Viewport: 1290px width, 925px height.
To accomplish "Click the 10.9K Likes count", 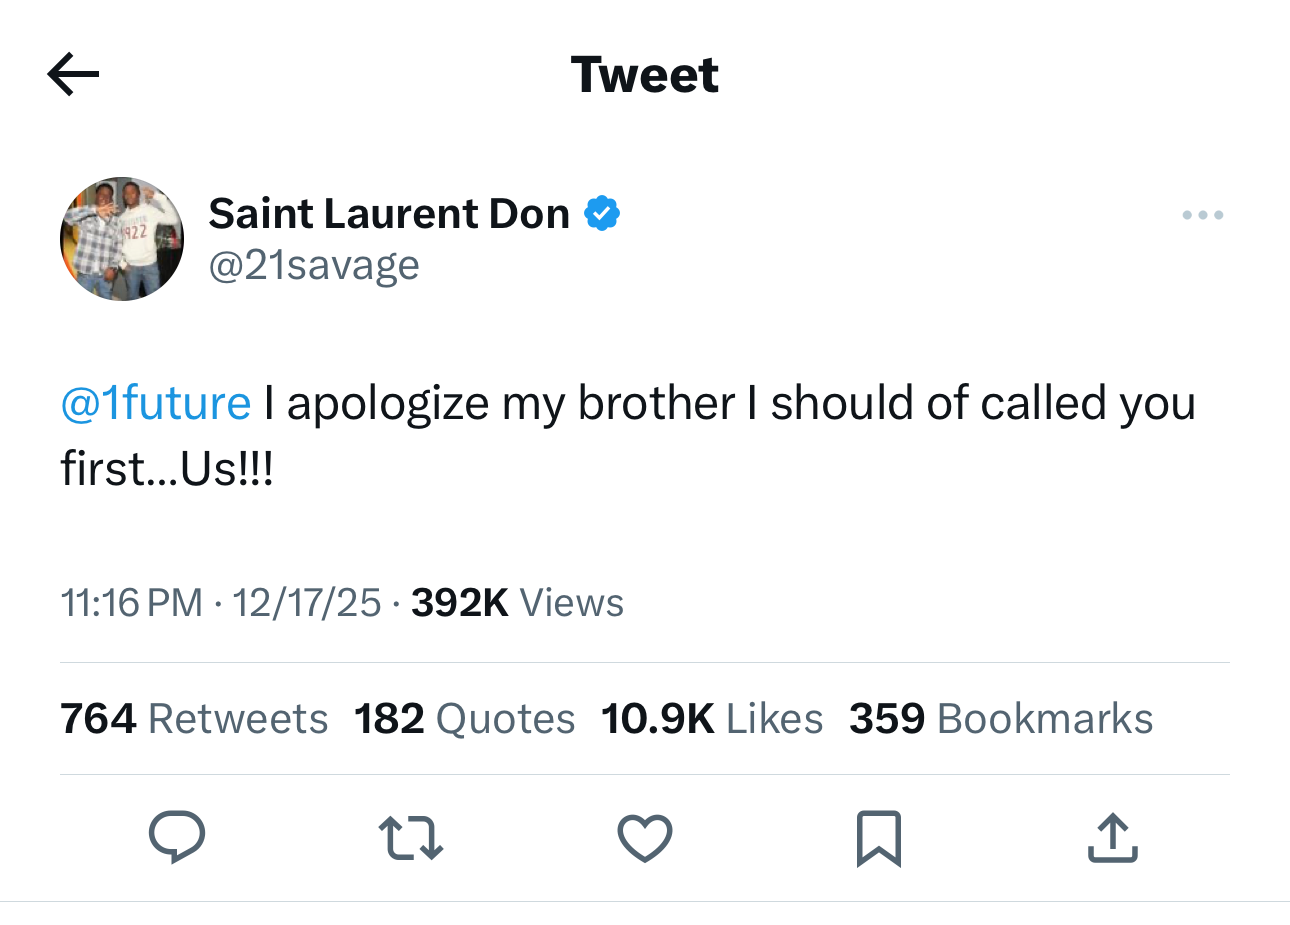I will click(712, 717).
